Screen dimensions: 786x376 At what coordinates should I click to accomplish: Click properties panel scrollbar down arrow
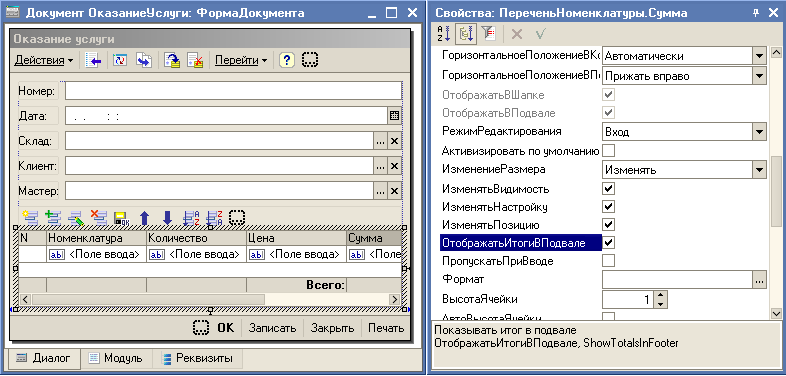point(776,313)
